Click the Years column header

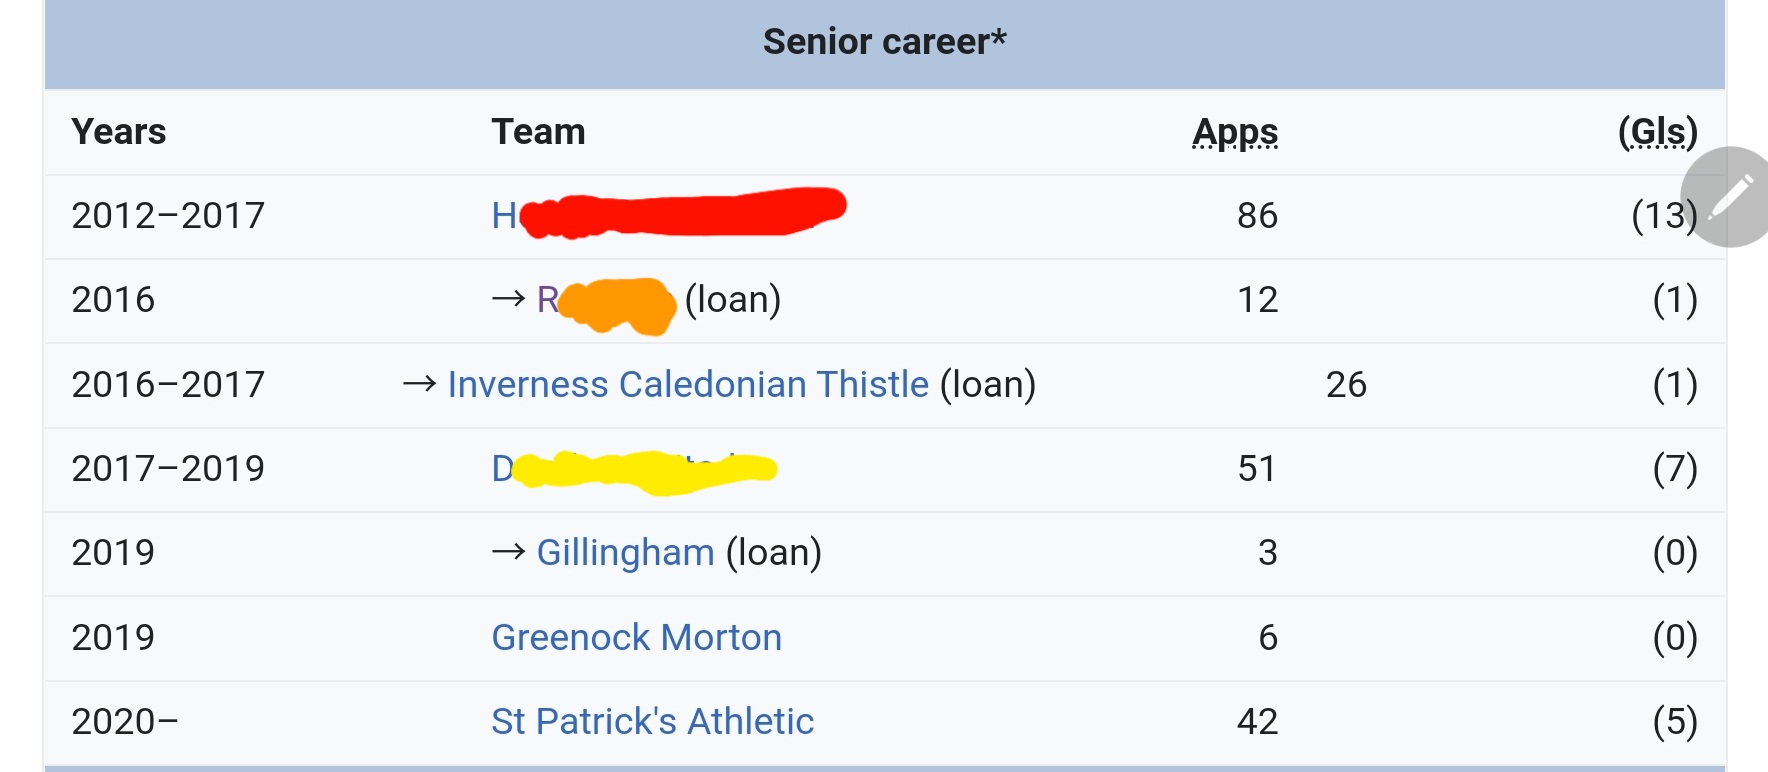pyautogui.click(x=119, y=132)
